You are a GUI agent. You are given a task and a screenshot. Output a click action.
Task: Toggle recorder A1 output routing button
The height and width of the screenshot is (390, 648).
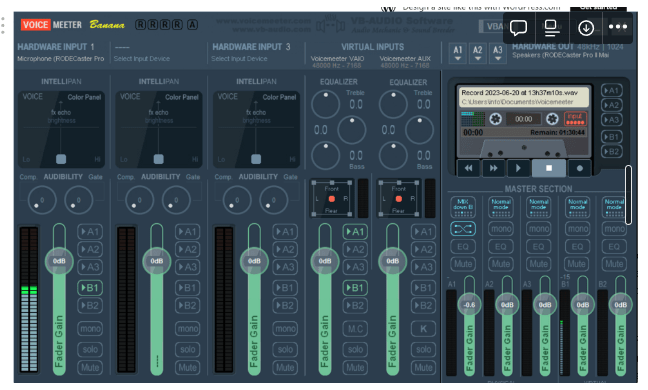611,90
